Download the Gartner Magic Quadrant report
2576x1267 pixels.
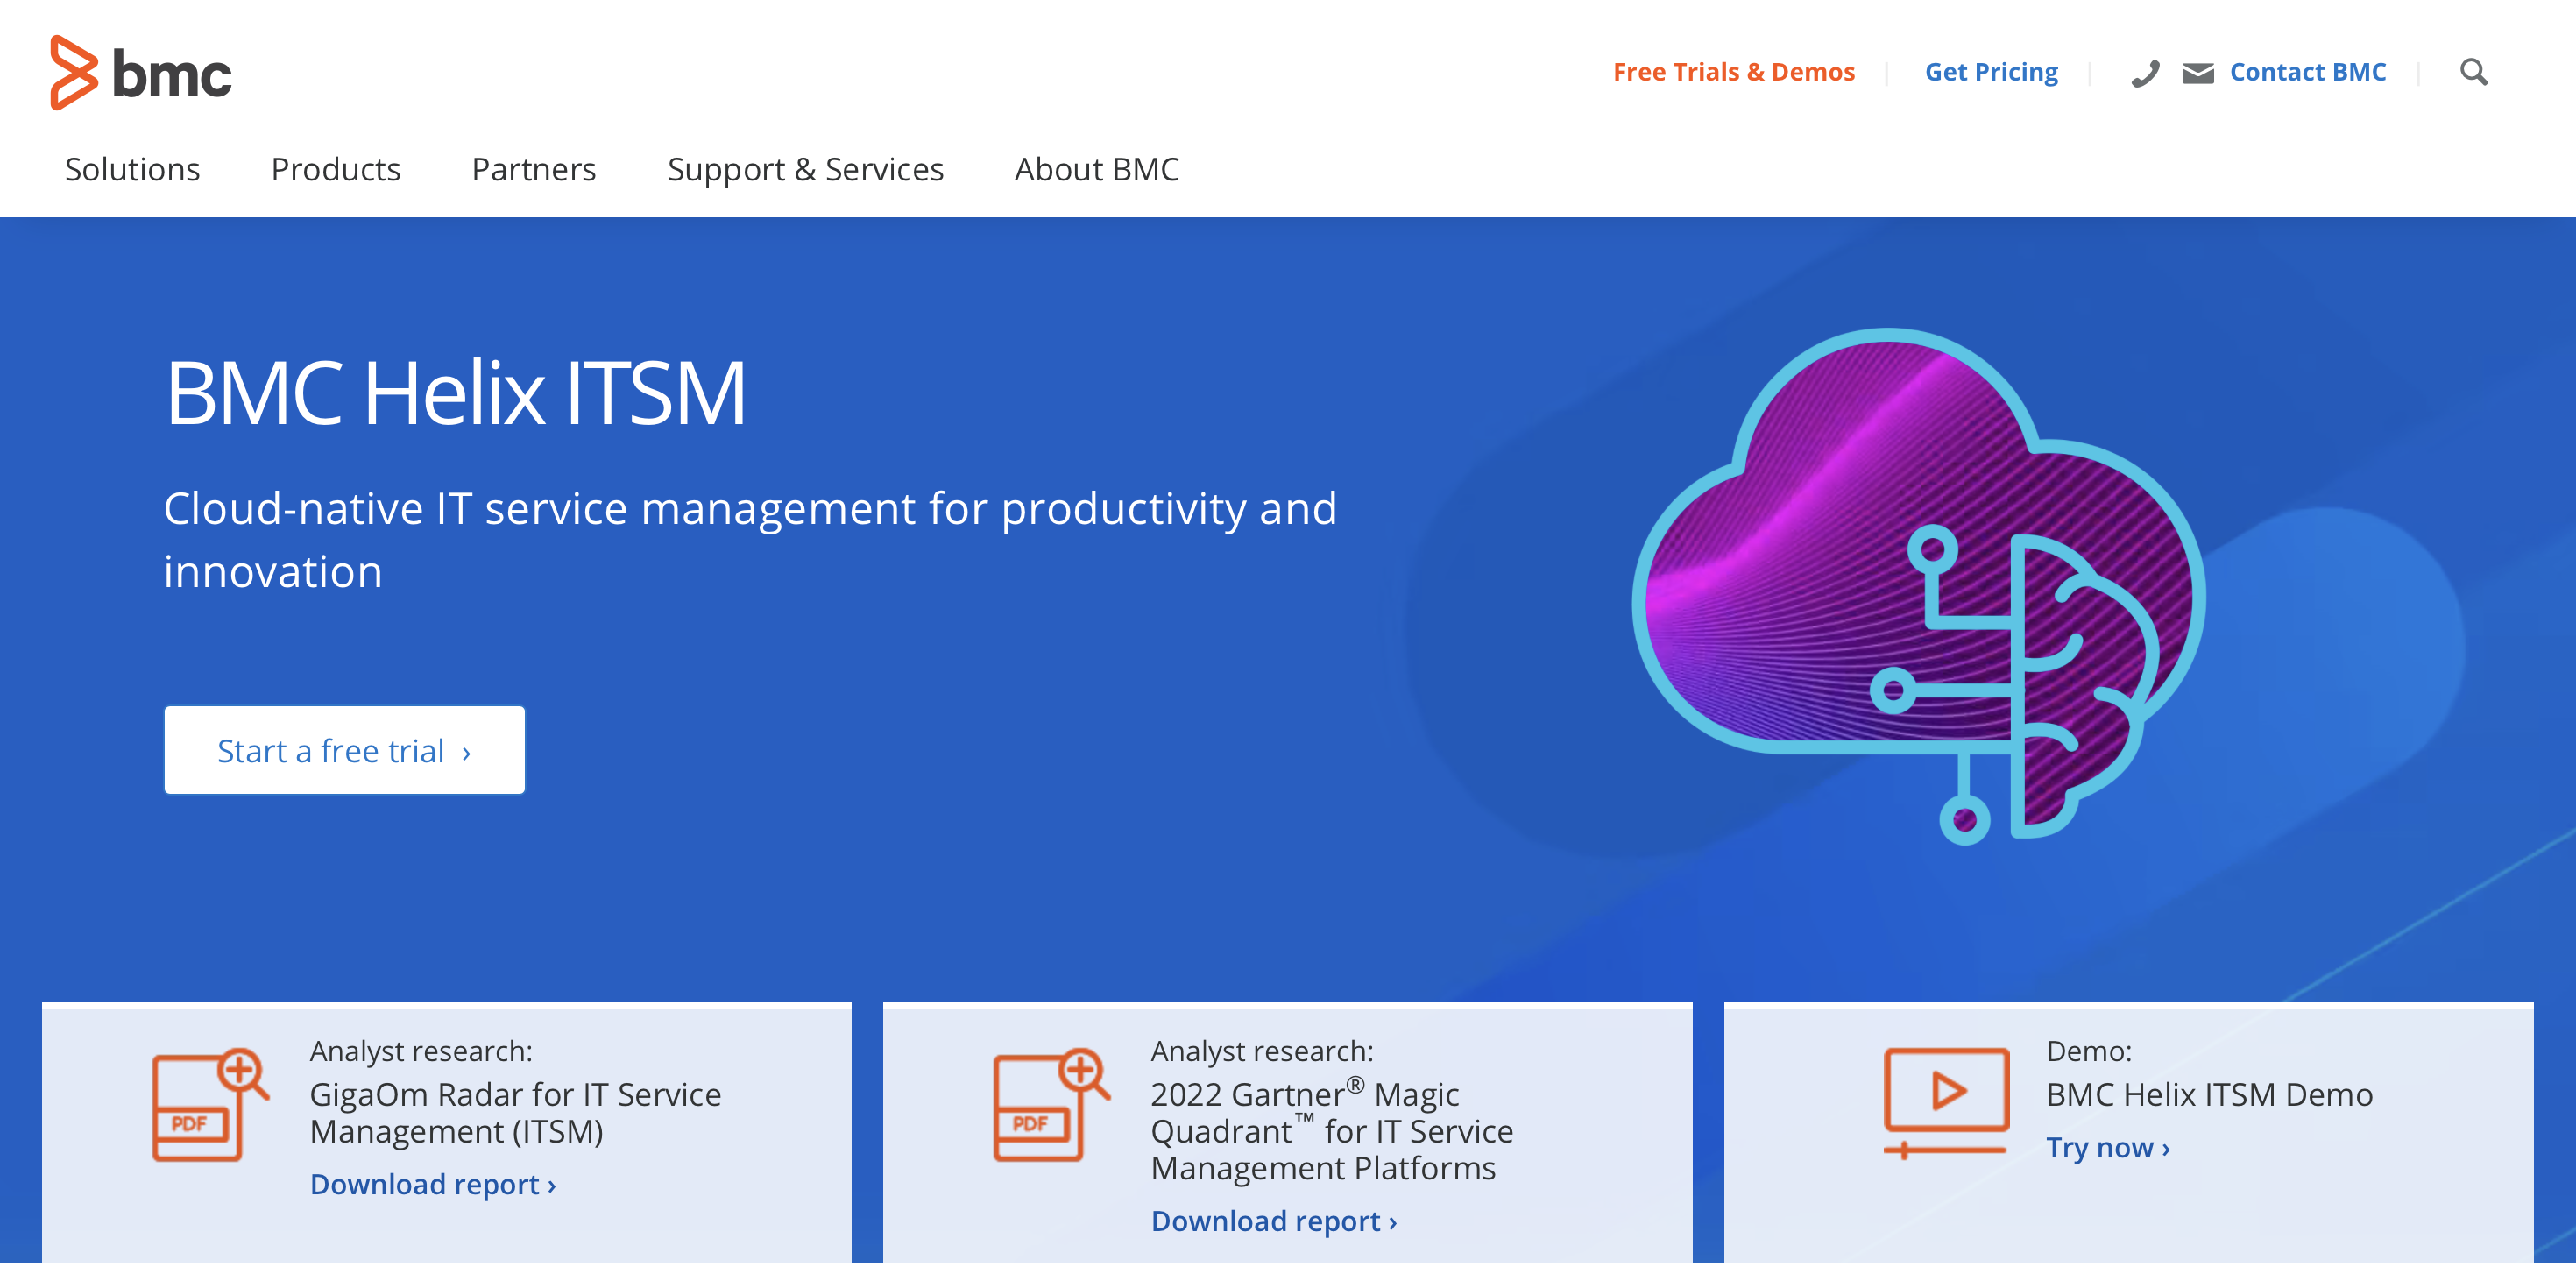click(1274, 1221)
